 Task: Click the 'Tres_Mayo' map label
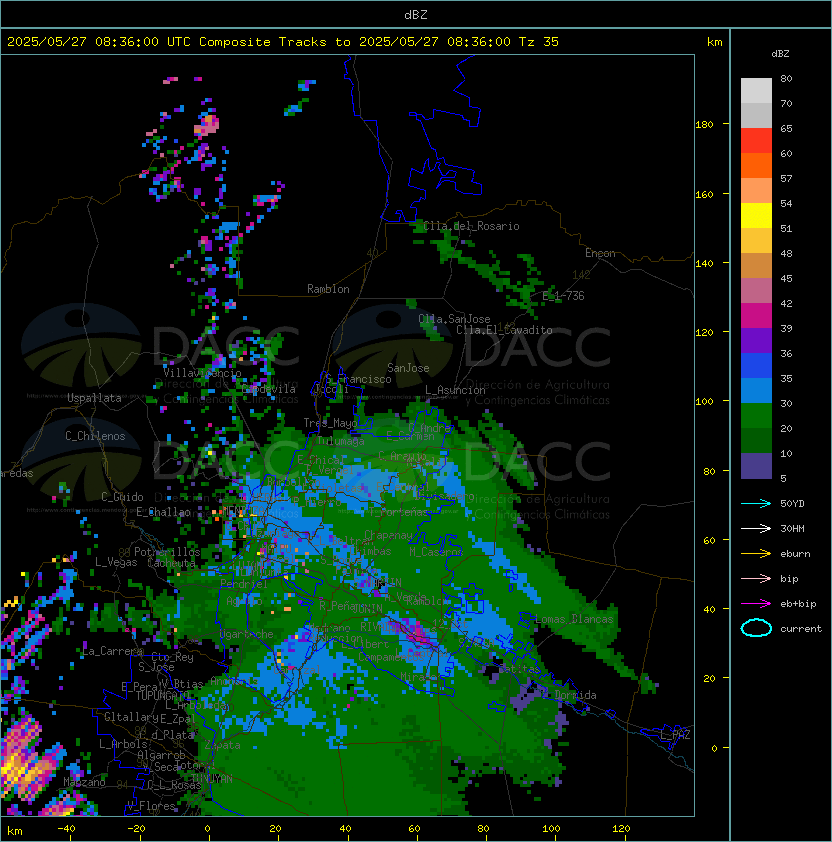pos(330,423)
